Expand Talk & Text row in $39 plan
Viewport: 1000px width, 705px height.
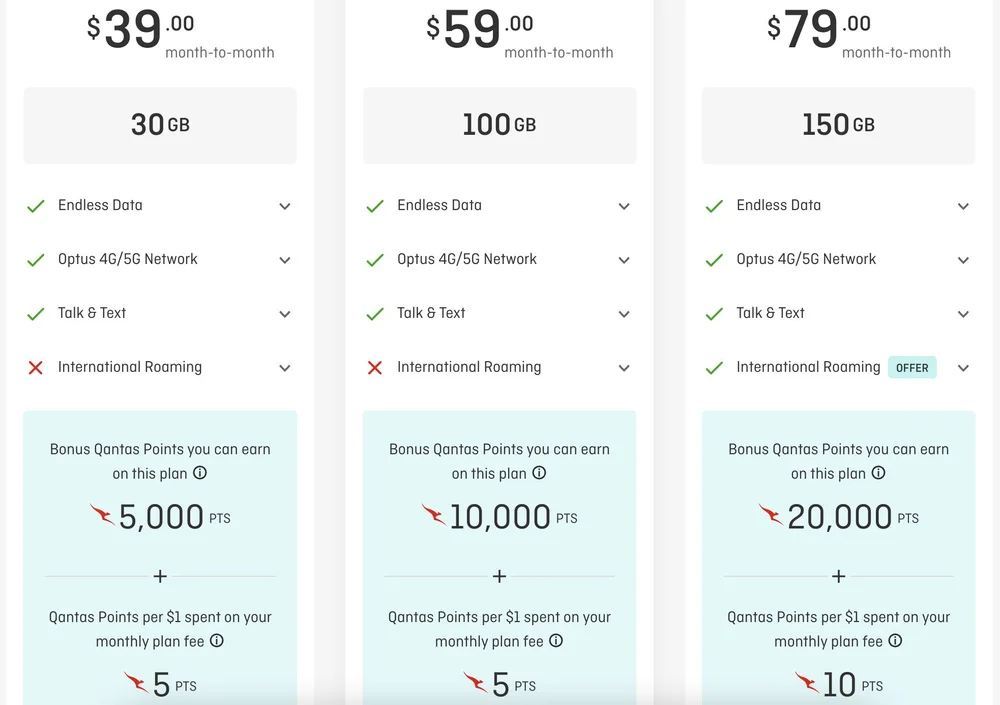285,314
